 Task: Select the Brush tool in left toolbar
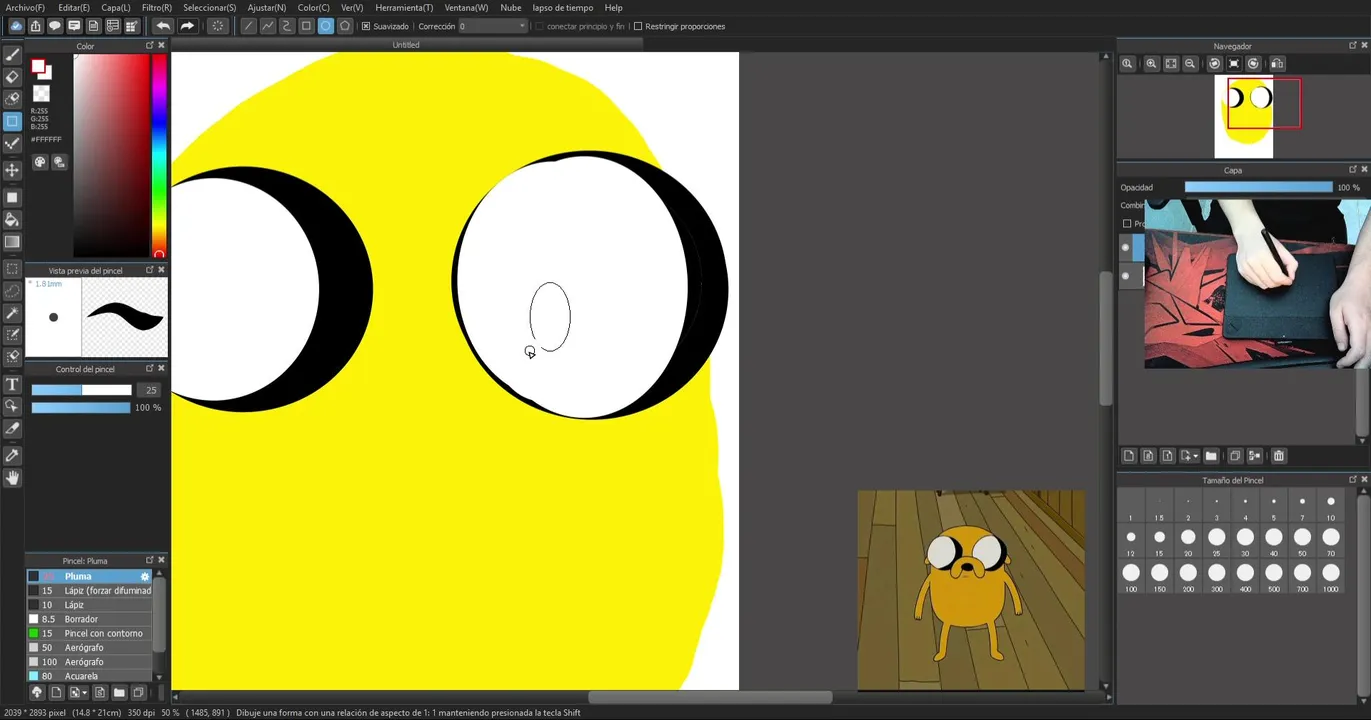click(x=12, y=55)
